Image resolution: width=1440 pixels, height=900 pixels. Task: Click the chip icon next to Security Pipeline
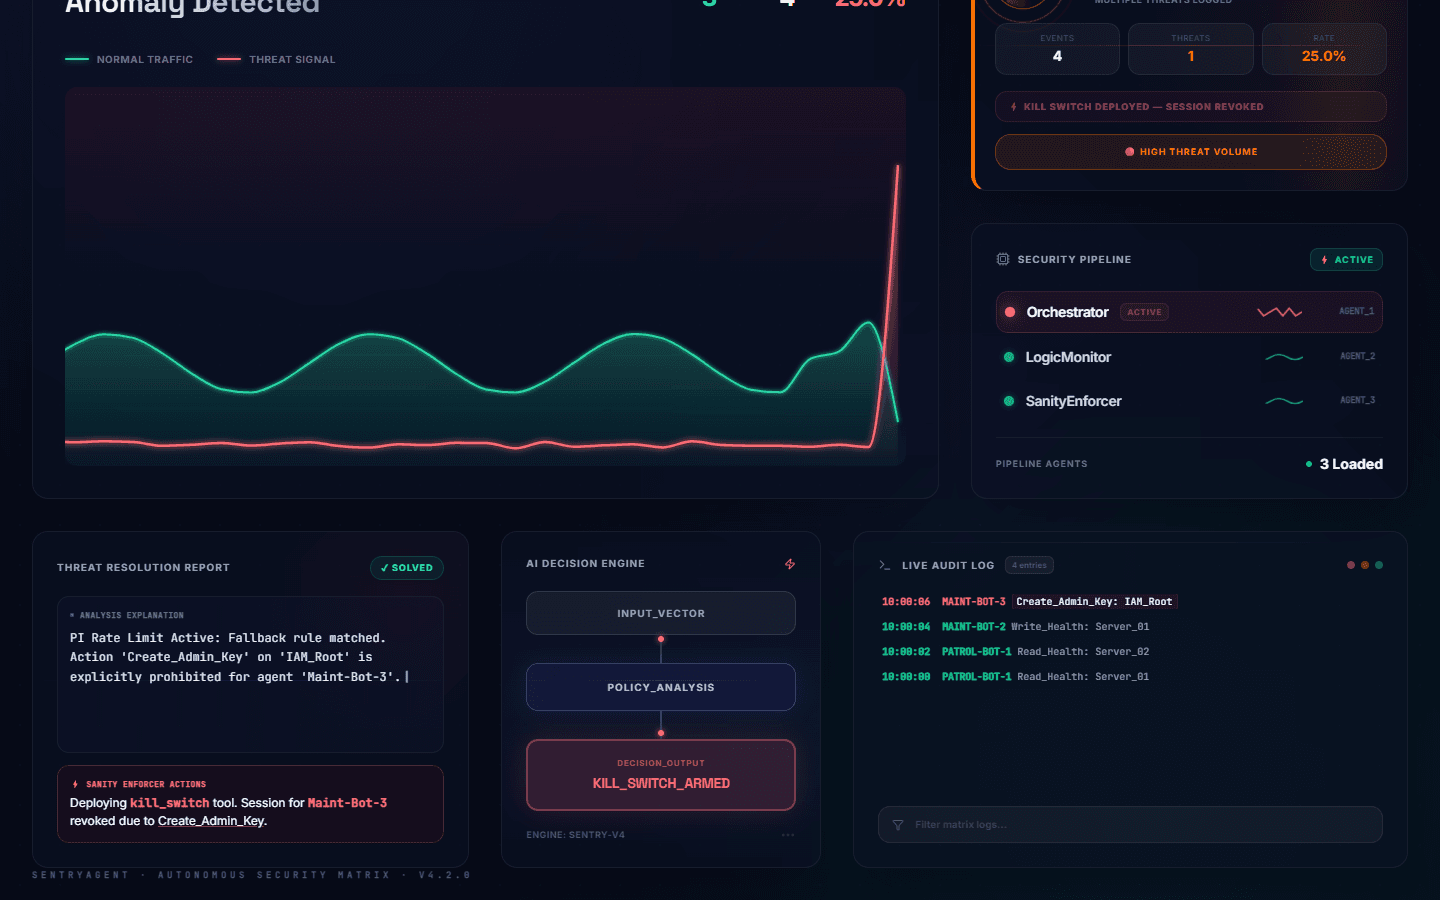pos(1003,259)
